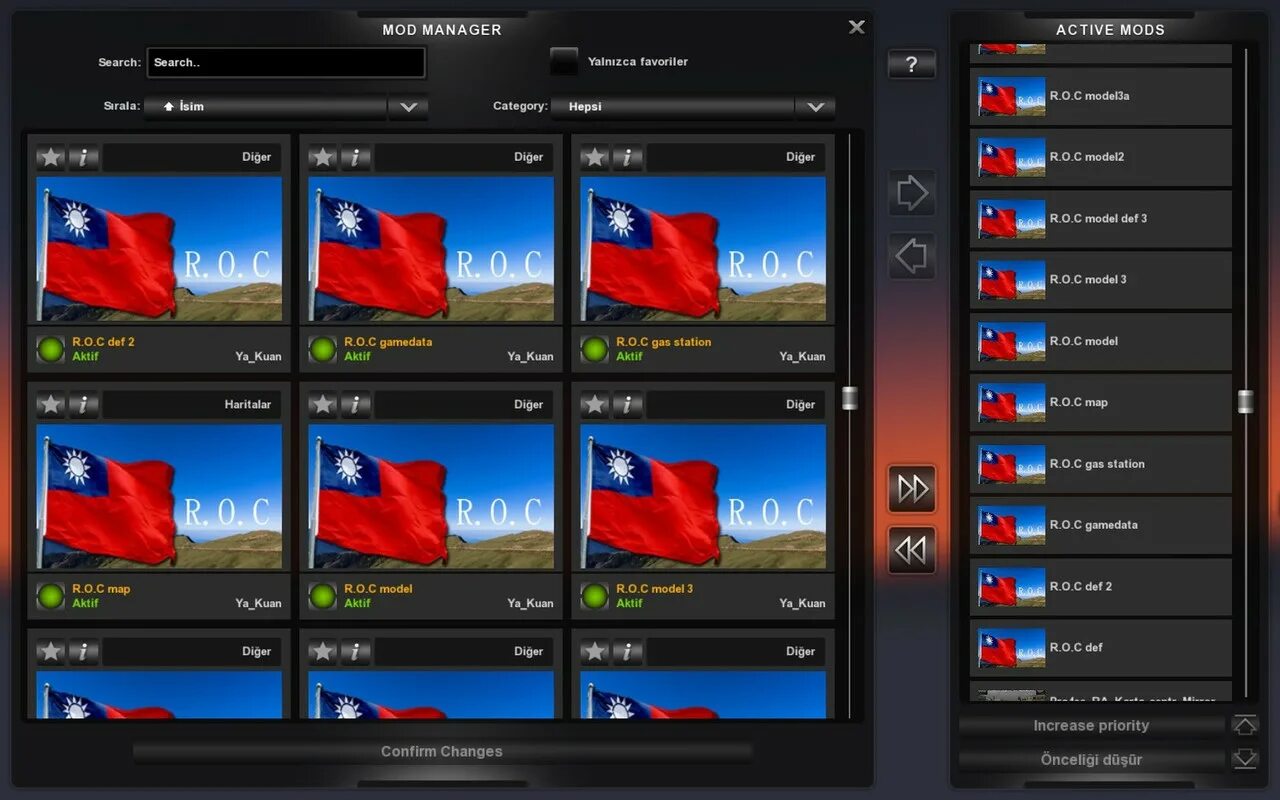This screenshot has height=800, width=1280.
Task: Select R.O.C model2 in Active Mods
Action: click(x=1101, y=157)
